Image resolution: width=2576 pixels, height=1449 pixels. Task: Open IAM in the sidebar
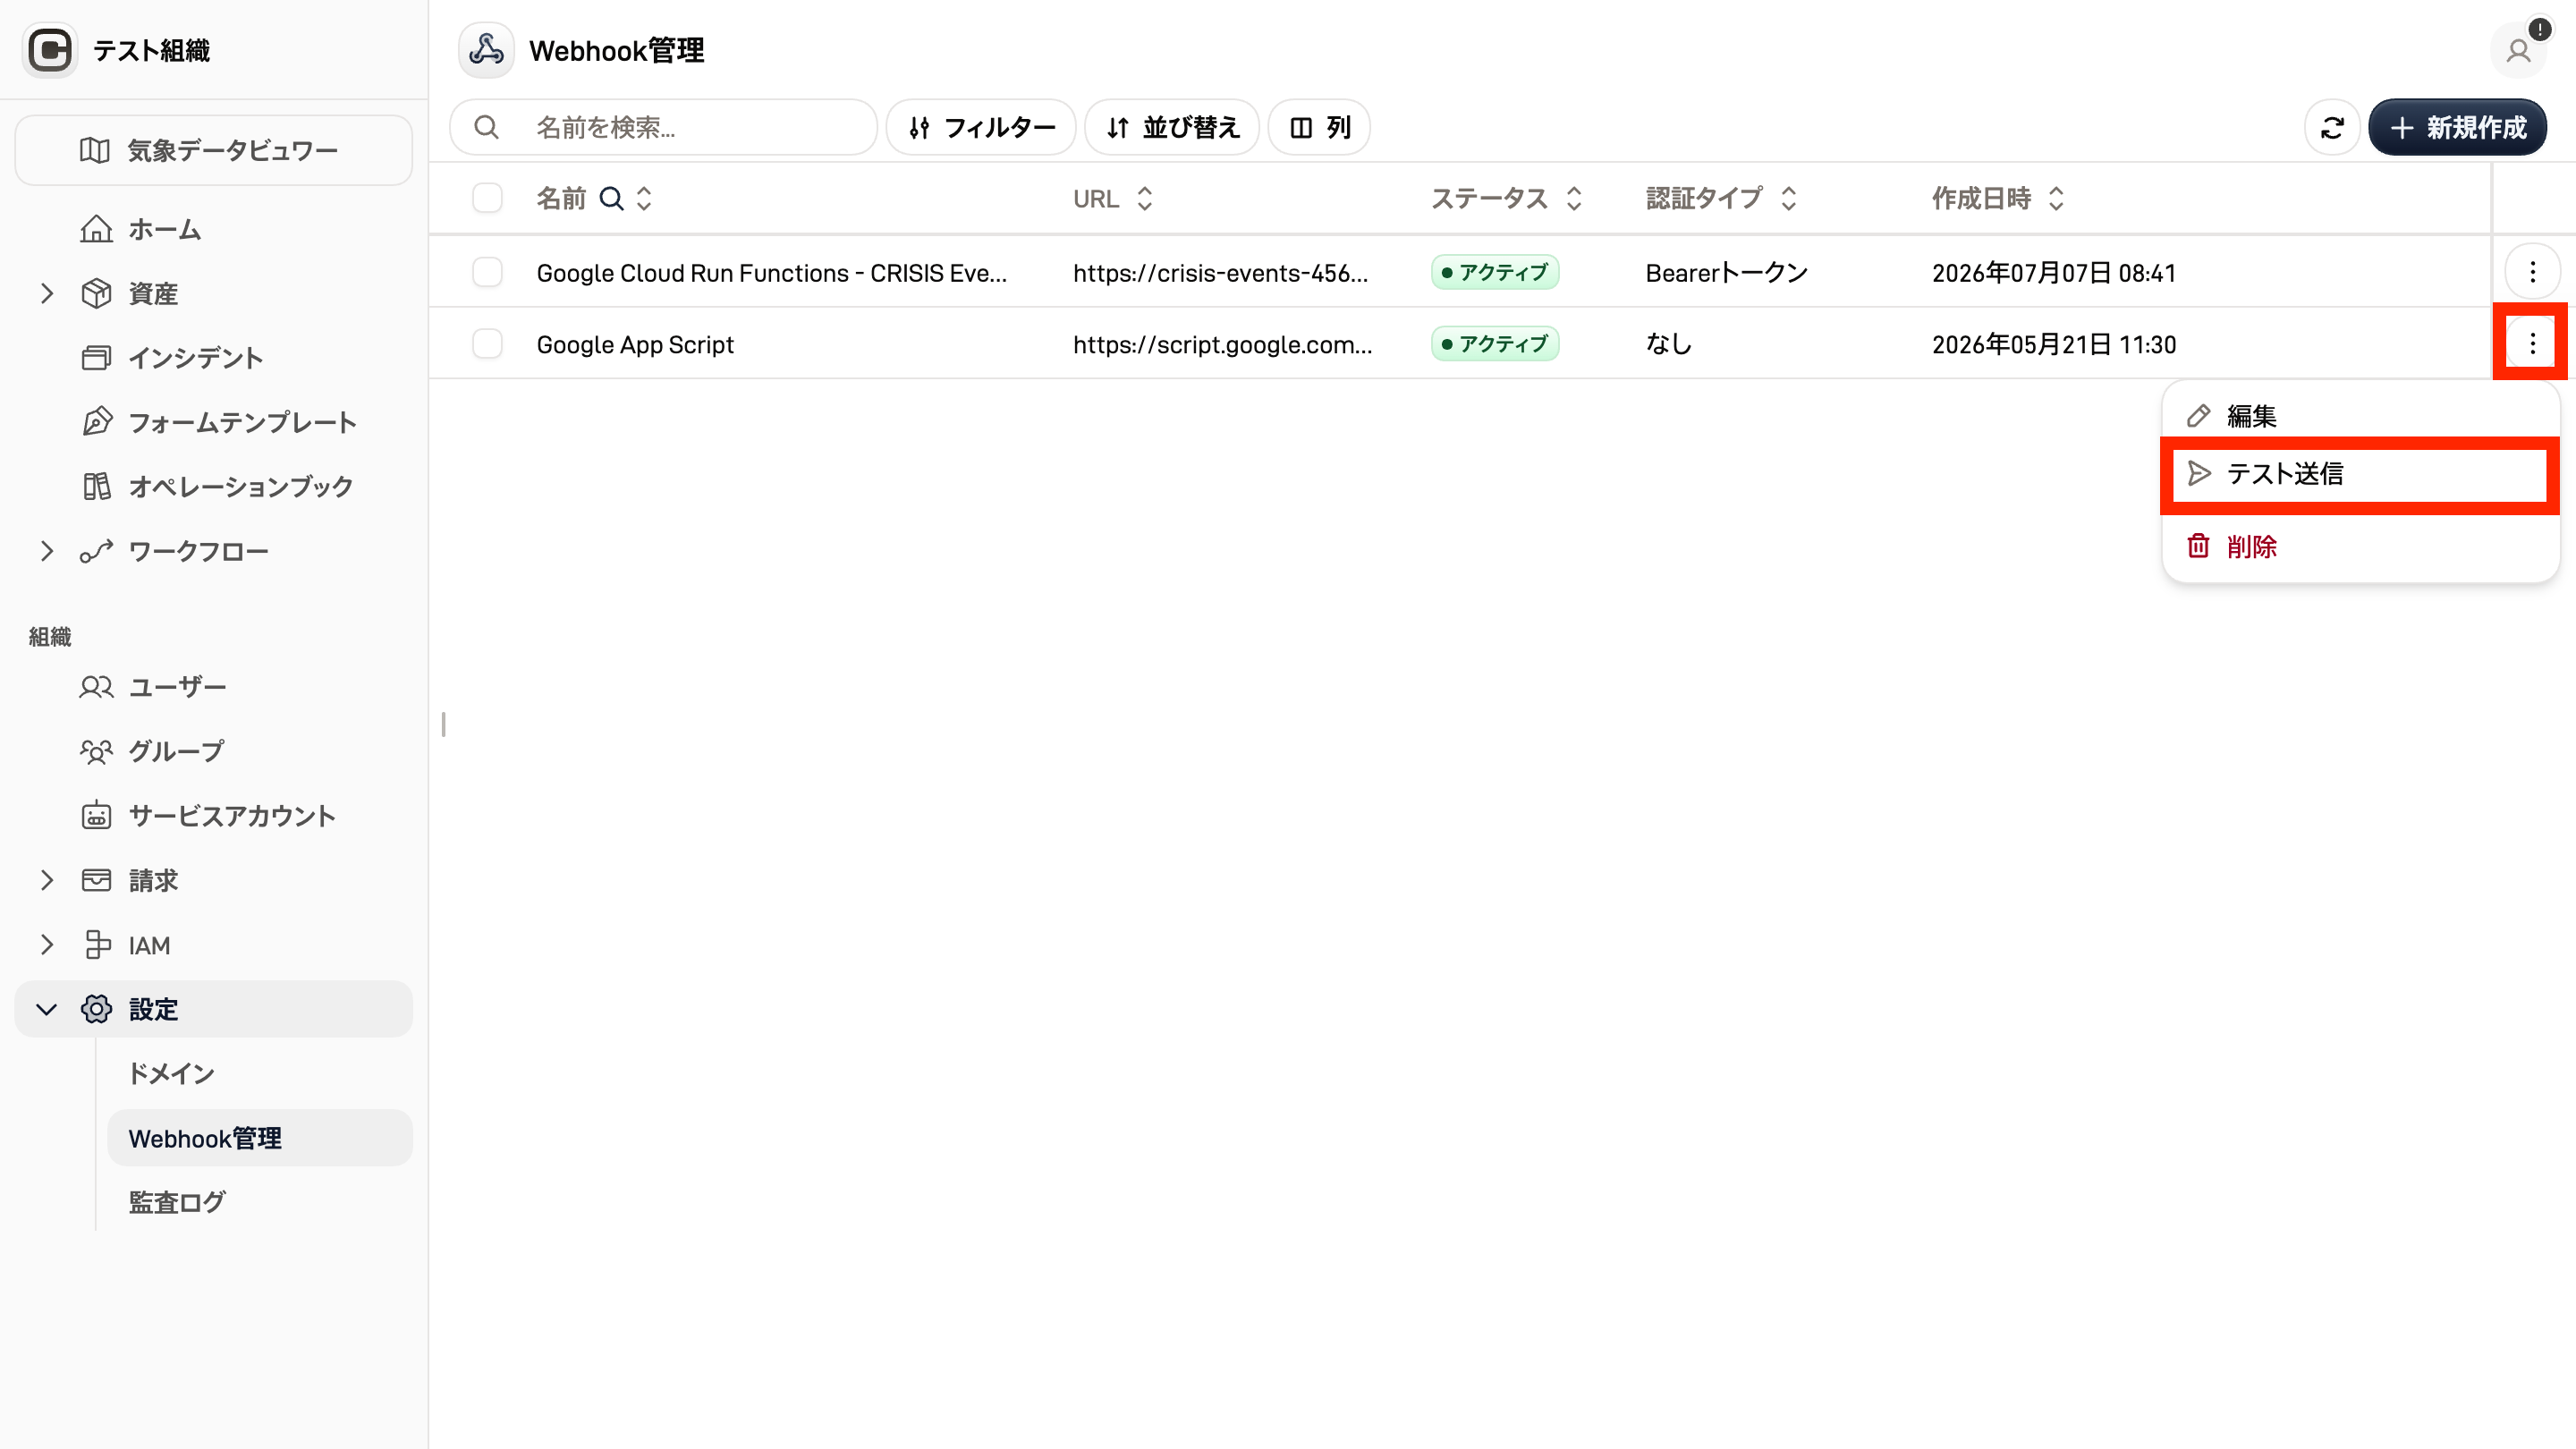click(x=213, y=945)
